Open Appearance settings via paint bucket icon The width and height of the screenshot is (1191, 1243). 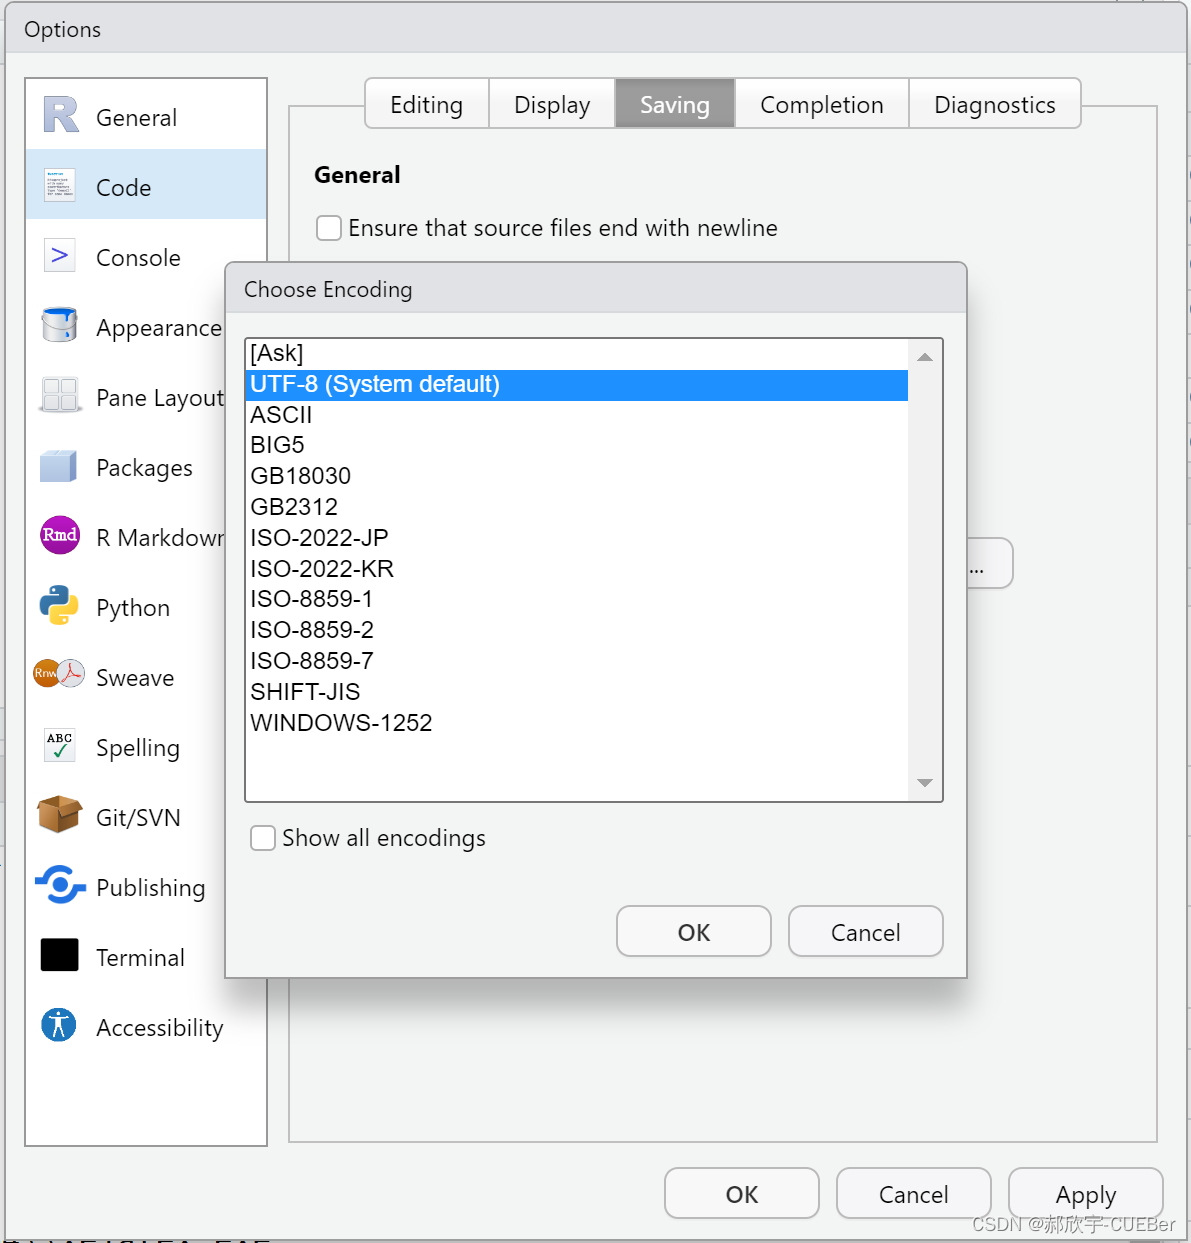coord(59,326)
